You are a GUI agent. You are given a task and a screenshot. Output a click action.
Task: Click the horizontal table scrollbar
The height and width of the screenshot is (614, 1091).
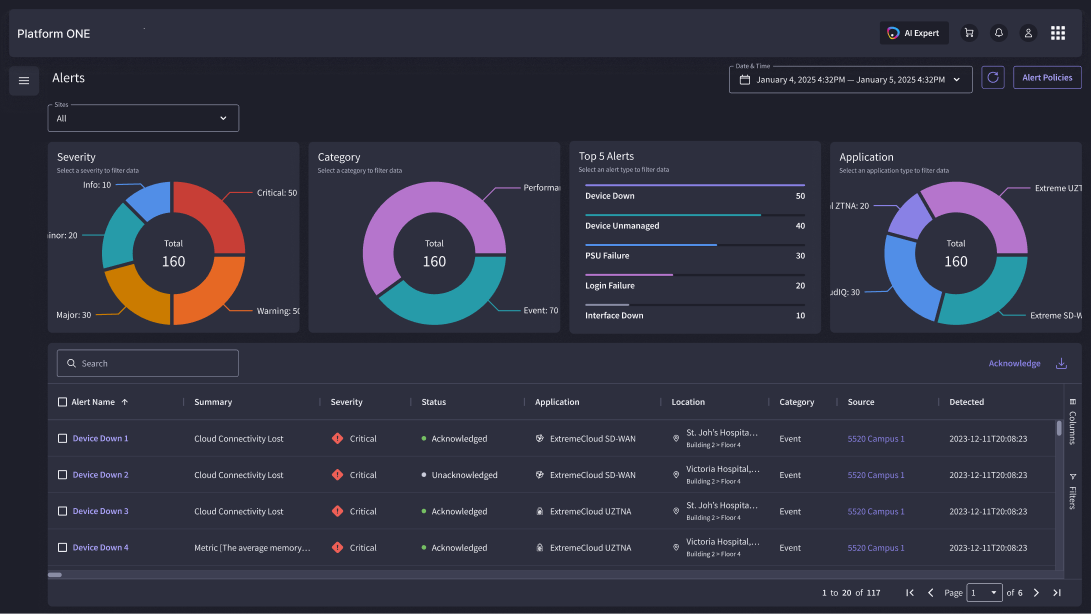click(x=55, y=575)
